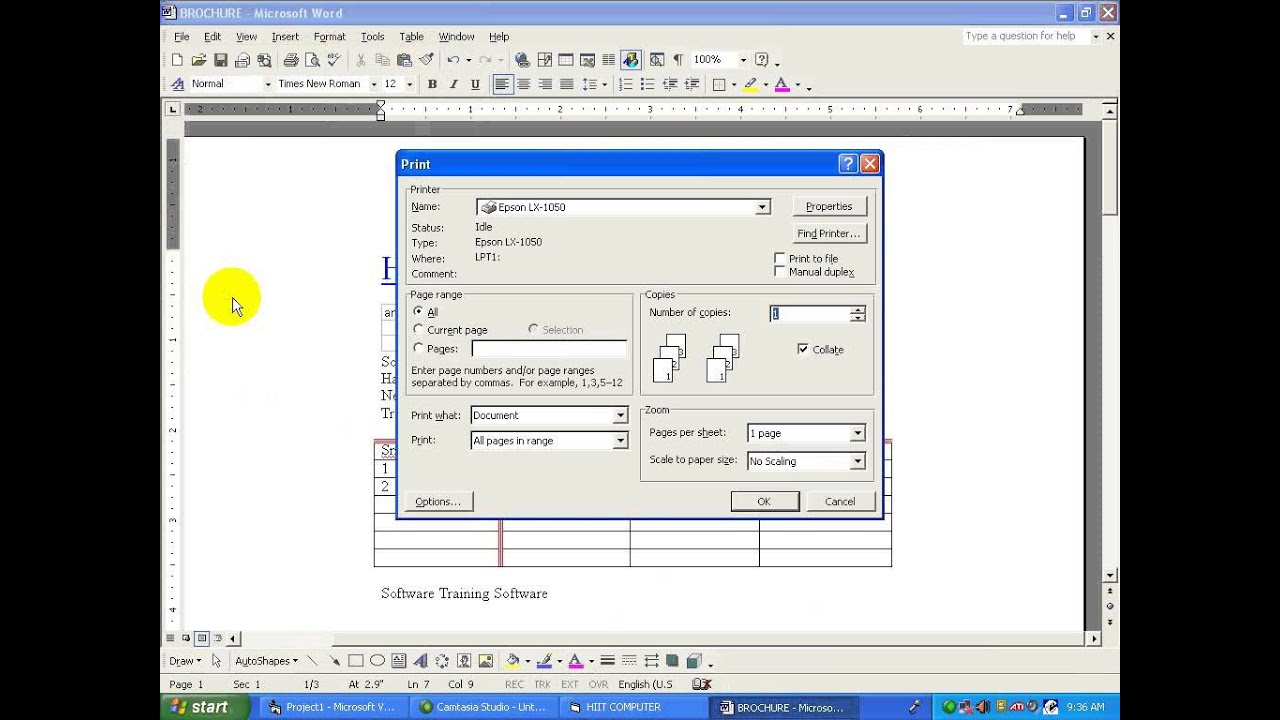Click the Insert WordArt icon
Screen dimensions: 1280x720
421,661
